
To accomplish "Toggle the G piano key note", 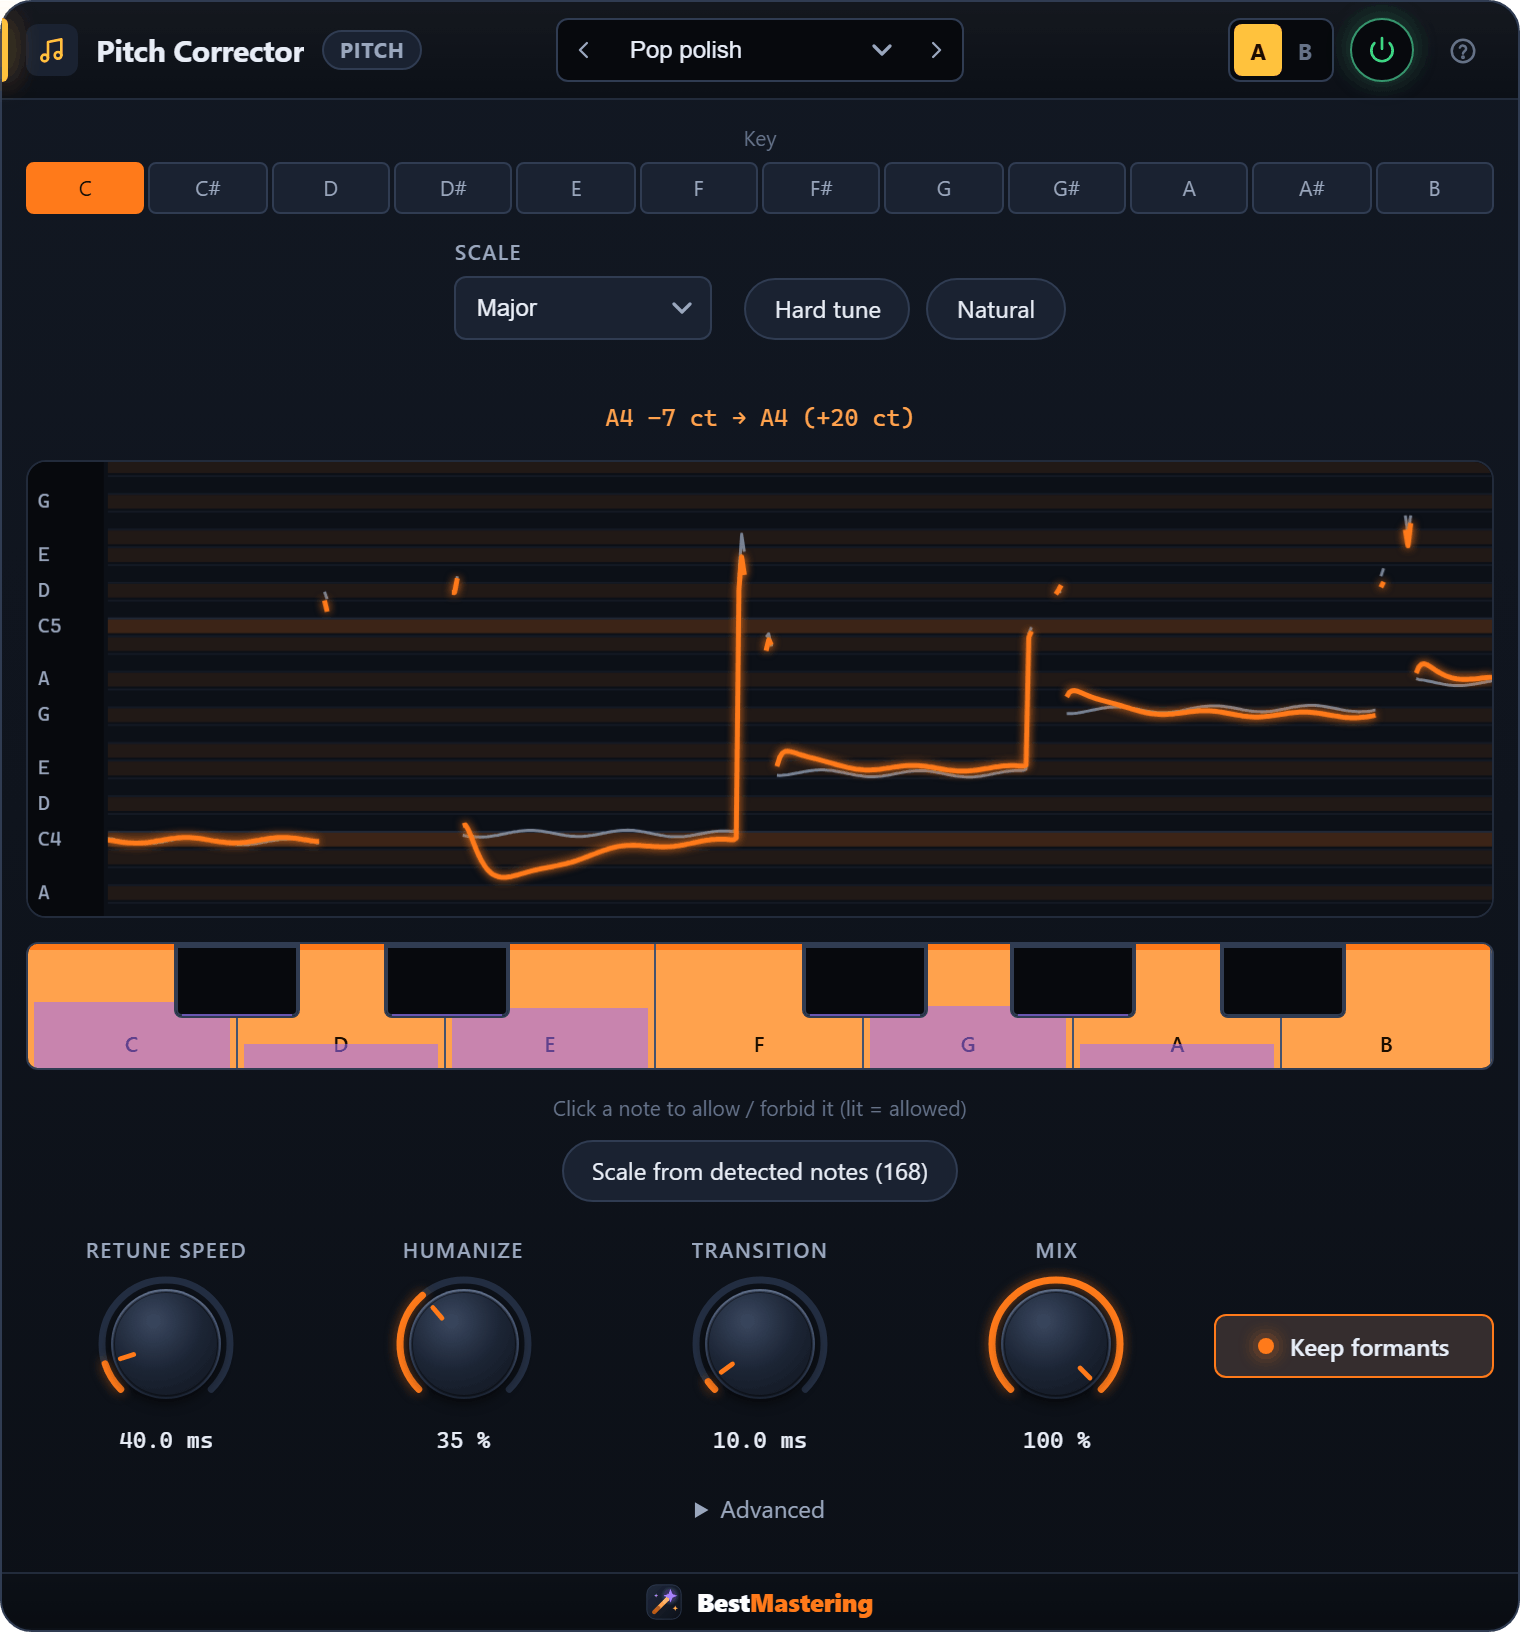I will (968, 1044).
